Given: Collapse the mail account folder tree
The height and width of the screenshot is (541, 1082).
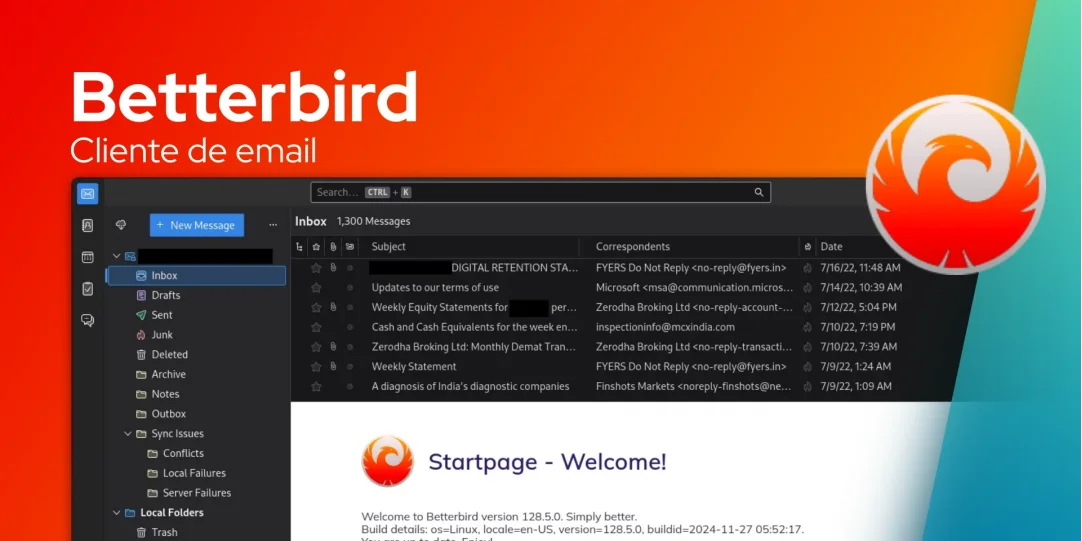Looking at the screenshot, I should [116, 256].
